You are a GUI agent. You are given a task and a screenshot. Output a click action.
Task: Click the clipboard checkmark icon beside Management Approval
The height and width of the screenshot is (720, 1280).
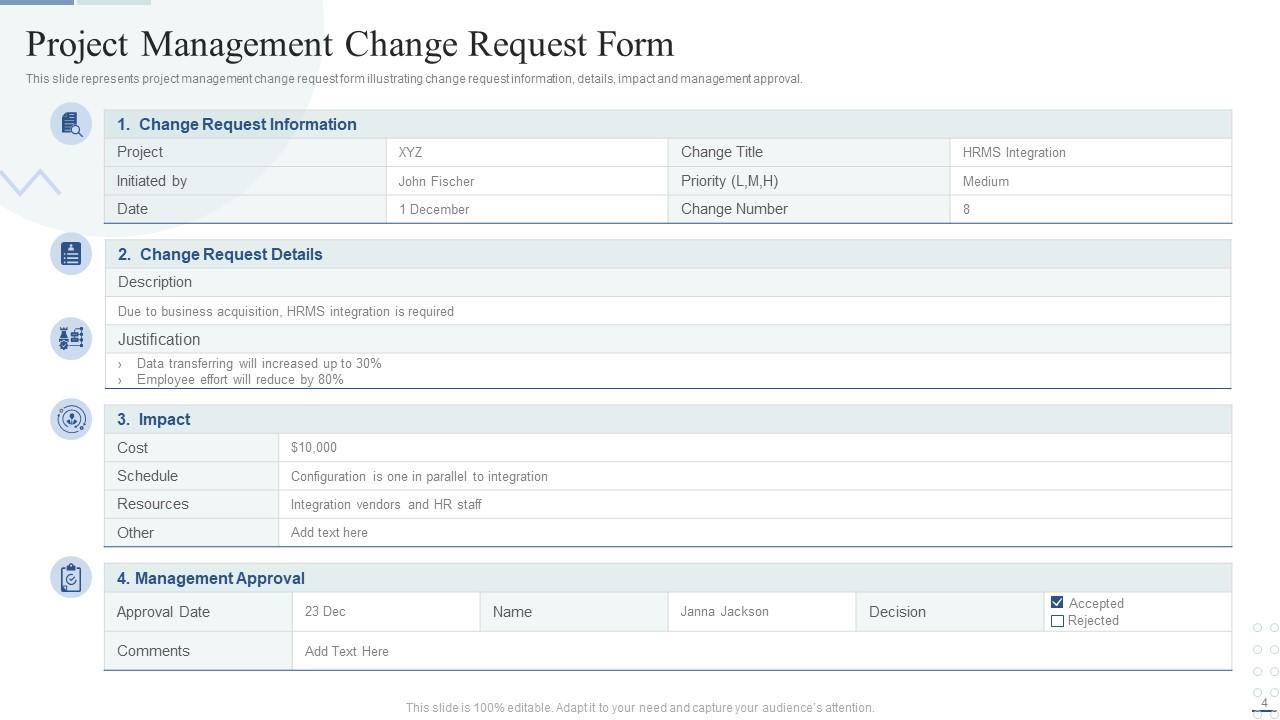click(x=70, y=577)
